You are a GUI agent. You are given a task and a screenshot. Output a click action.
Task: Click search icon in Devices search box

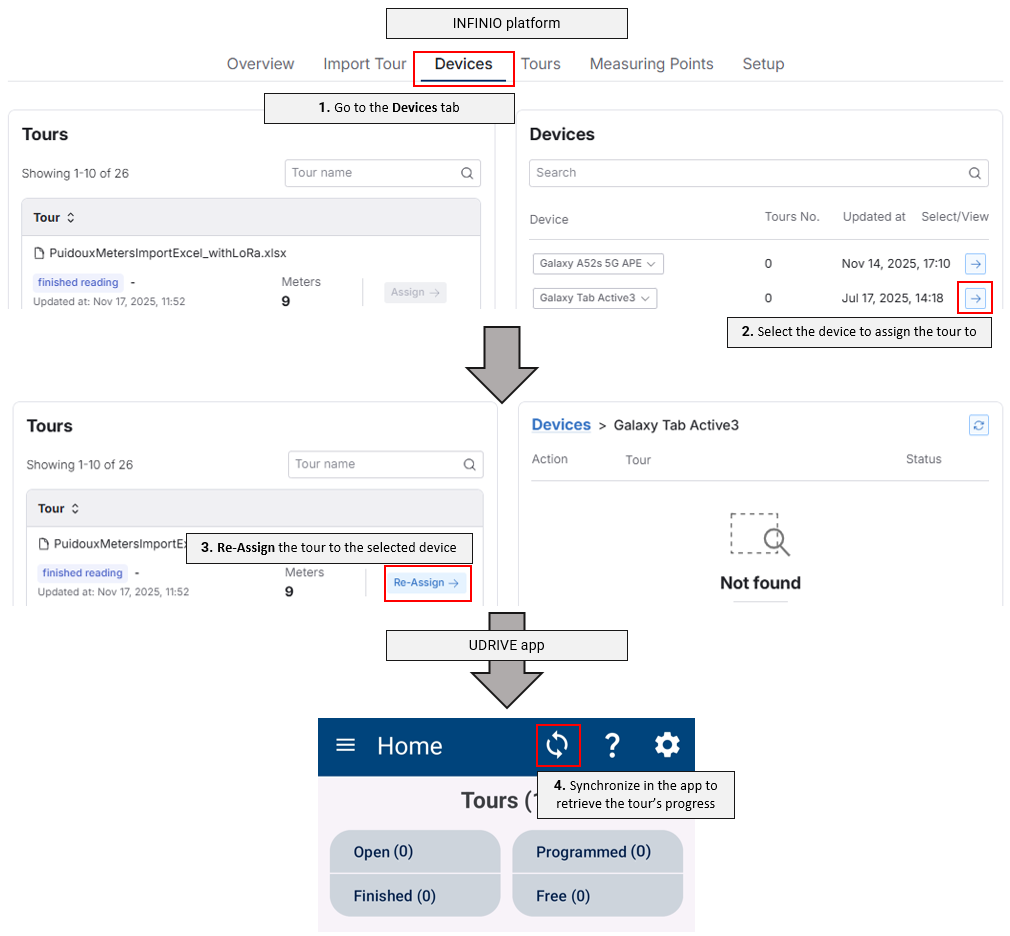[975, 173]
